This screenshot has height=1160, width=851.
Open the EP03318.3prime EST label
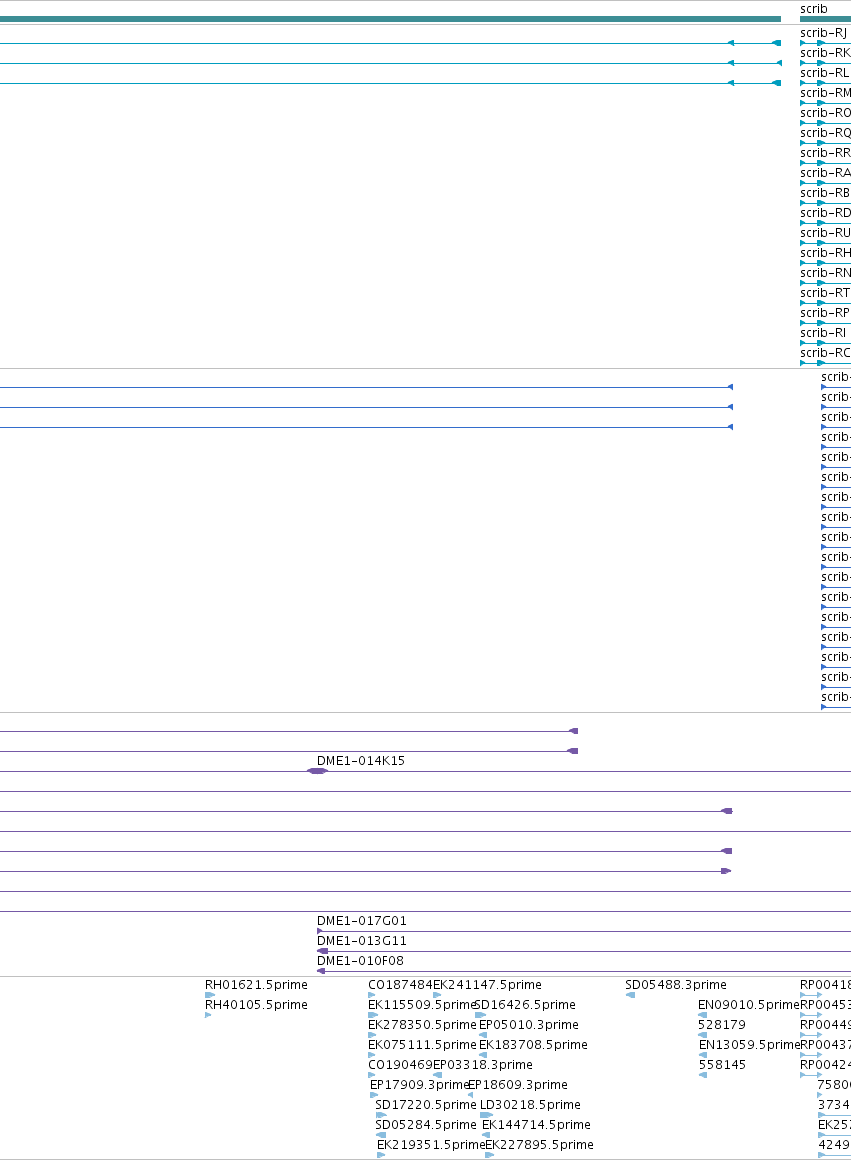[x=482, y=1065]
